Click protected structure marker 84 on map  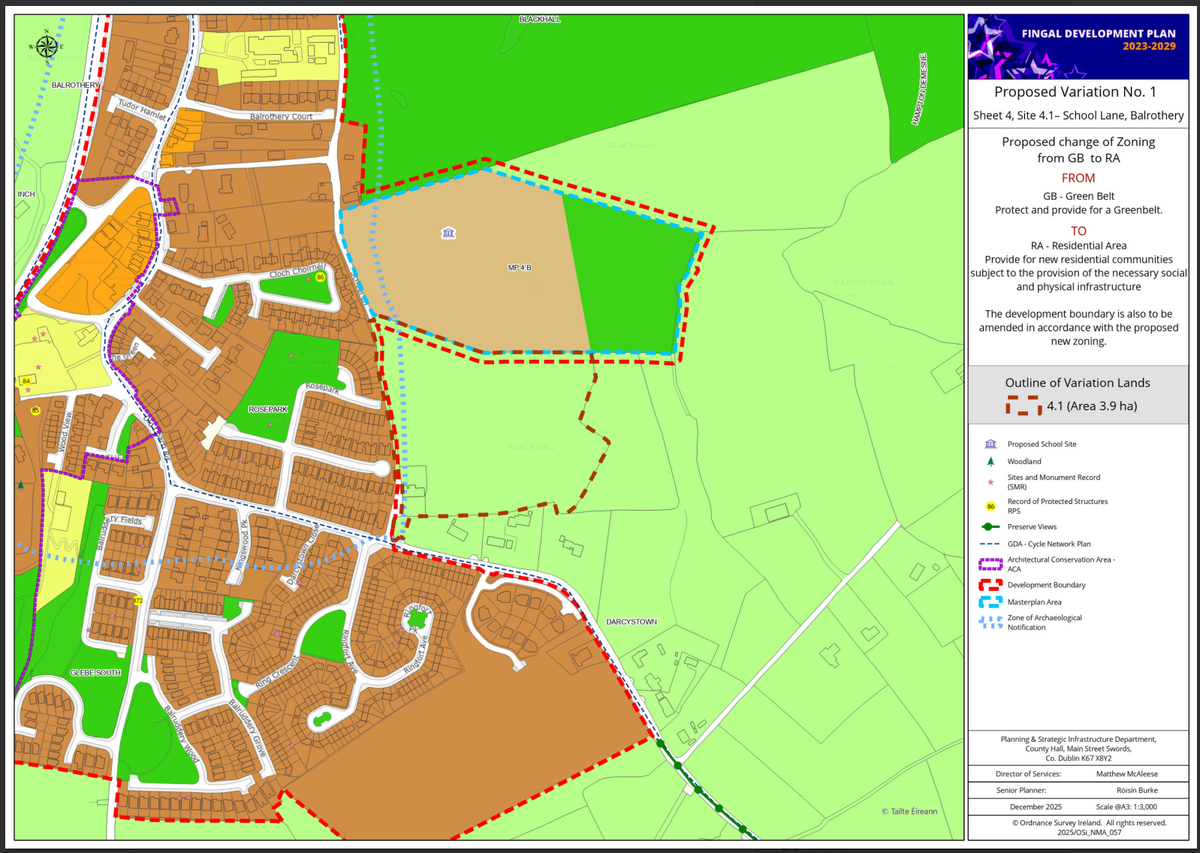(x=25, y=381)
